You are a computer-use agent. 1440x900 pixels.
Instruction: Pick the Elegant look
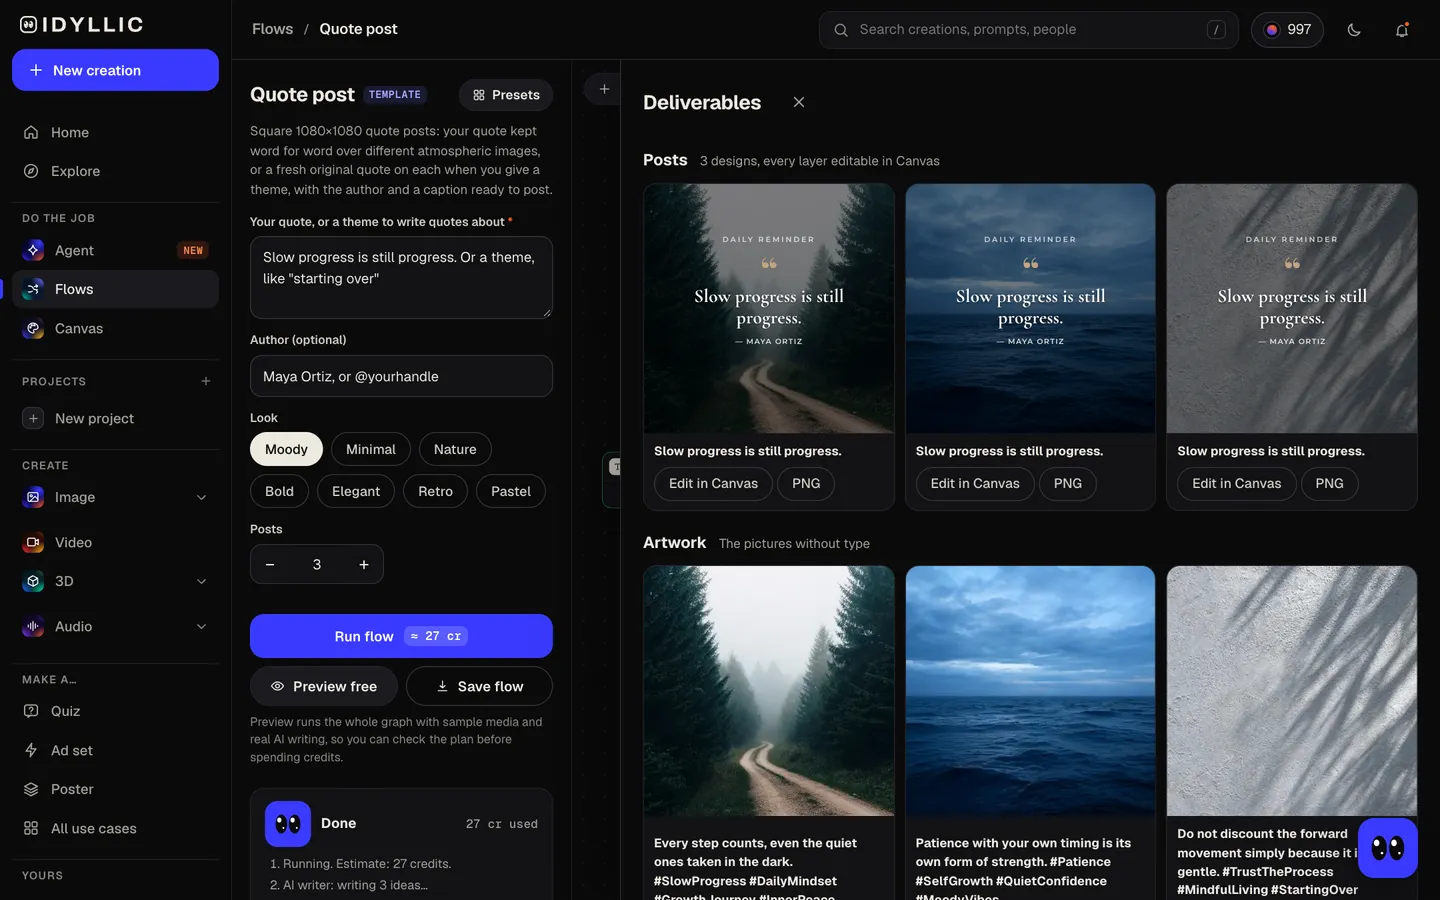[356, 491]
